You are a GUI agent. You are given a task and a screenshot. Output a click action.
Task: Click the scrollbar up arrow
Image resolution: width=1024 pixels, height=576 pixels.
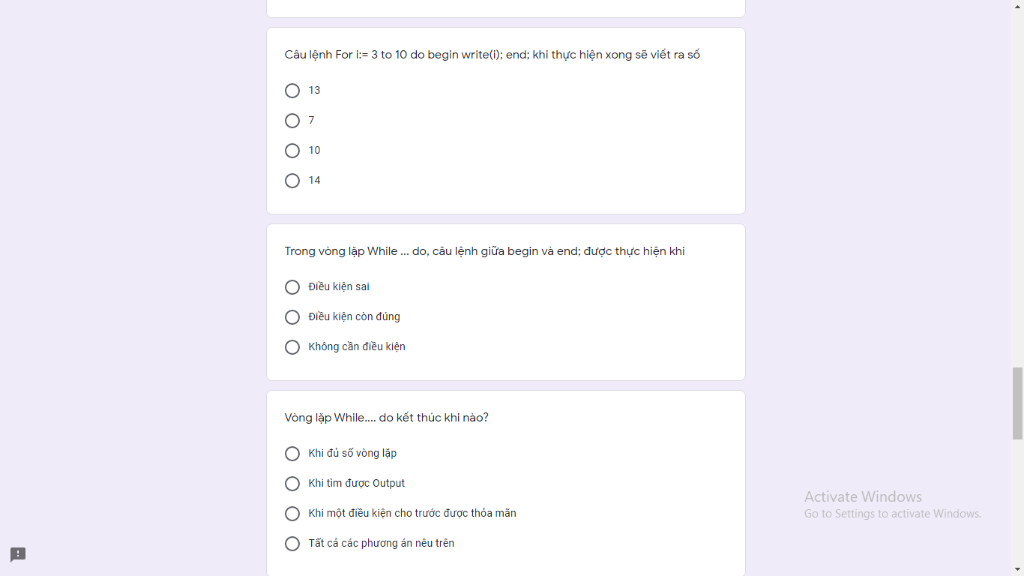(1017, 5)
